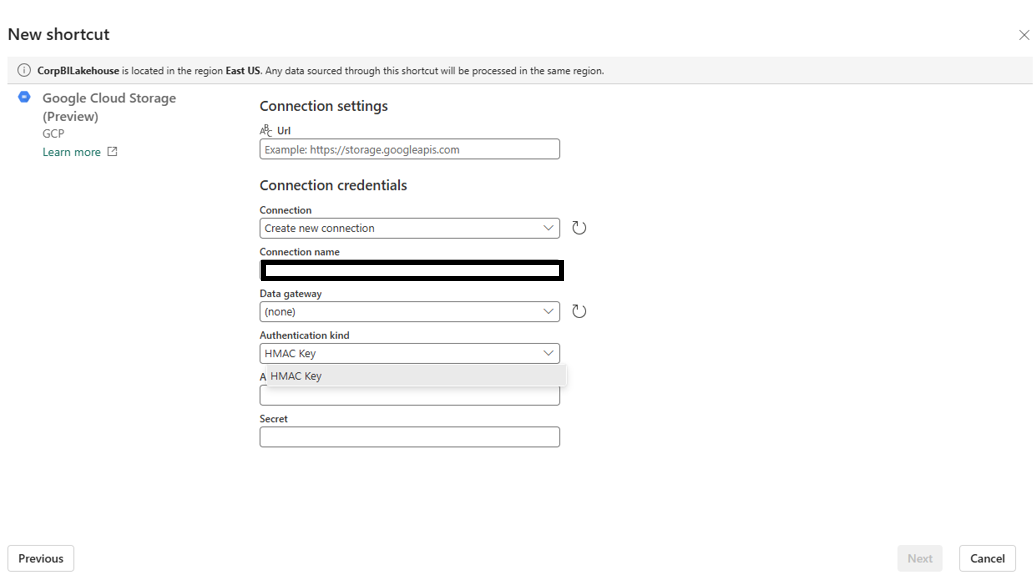
Task: Refresh the Data gateway list
Action: point(579,311)
